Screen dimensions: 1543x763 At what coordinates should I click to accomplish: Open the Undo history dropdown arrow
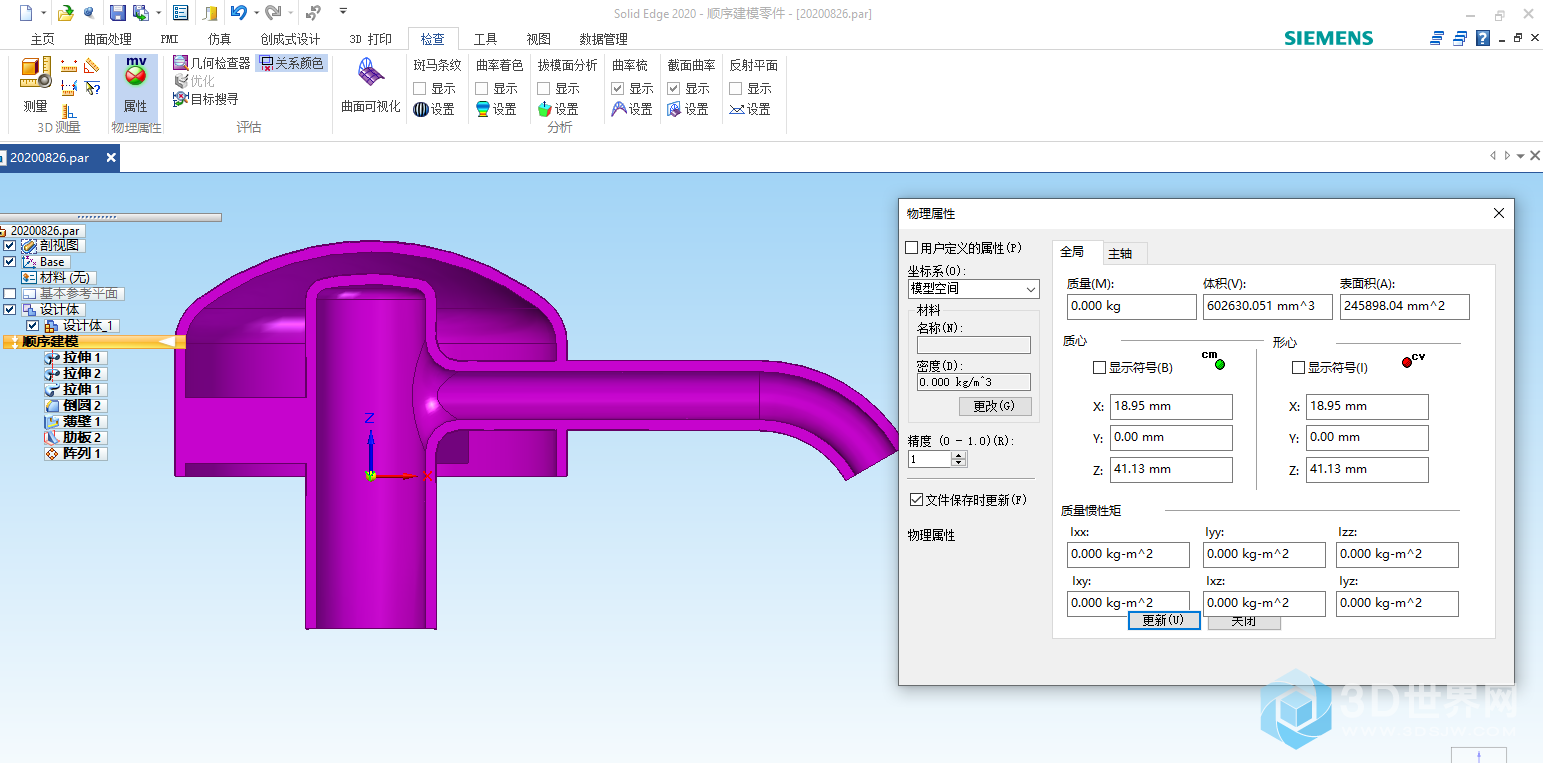click(x=256, y=13)
